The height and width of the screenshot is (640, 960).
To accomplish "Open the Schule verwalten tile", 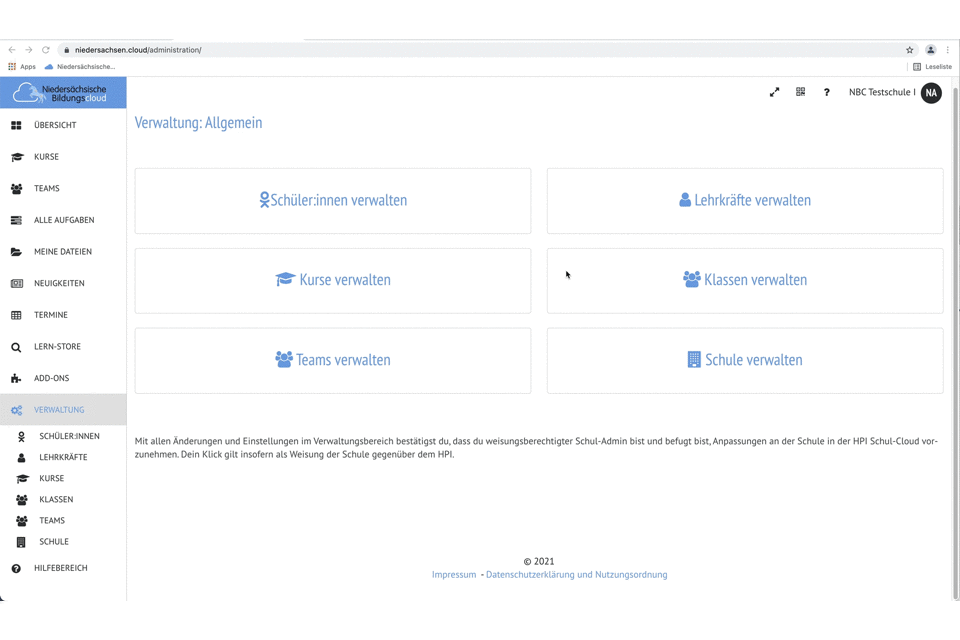I will (744, 360).
